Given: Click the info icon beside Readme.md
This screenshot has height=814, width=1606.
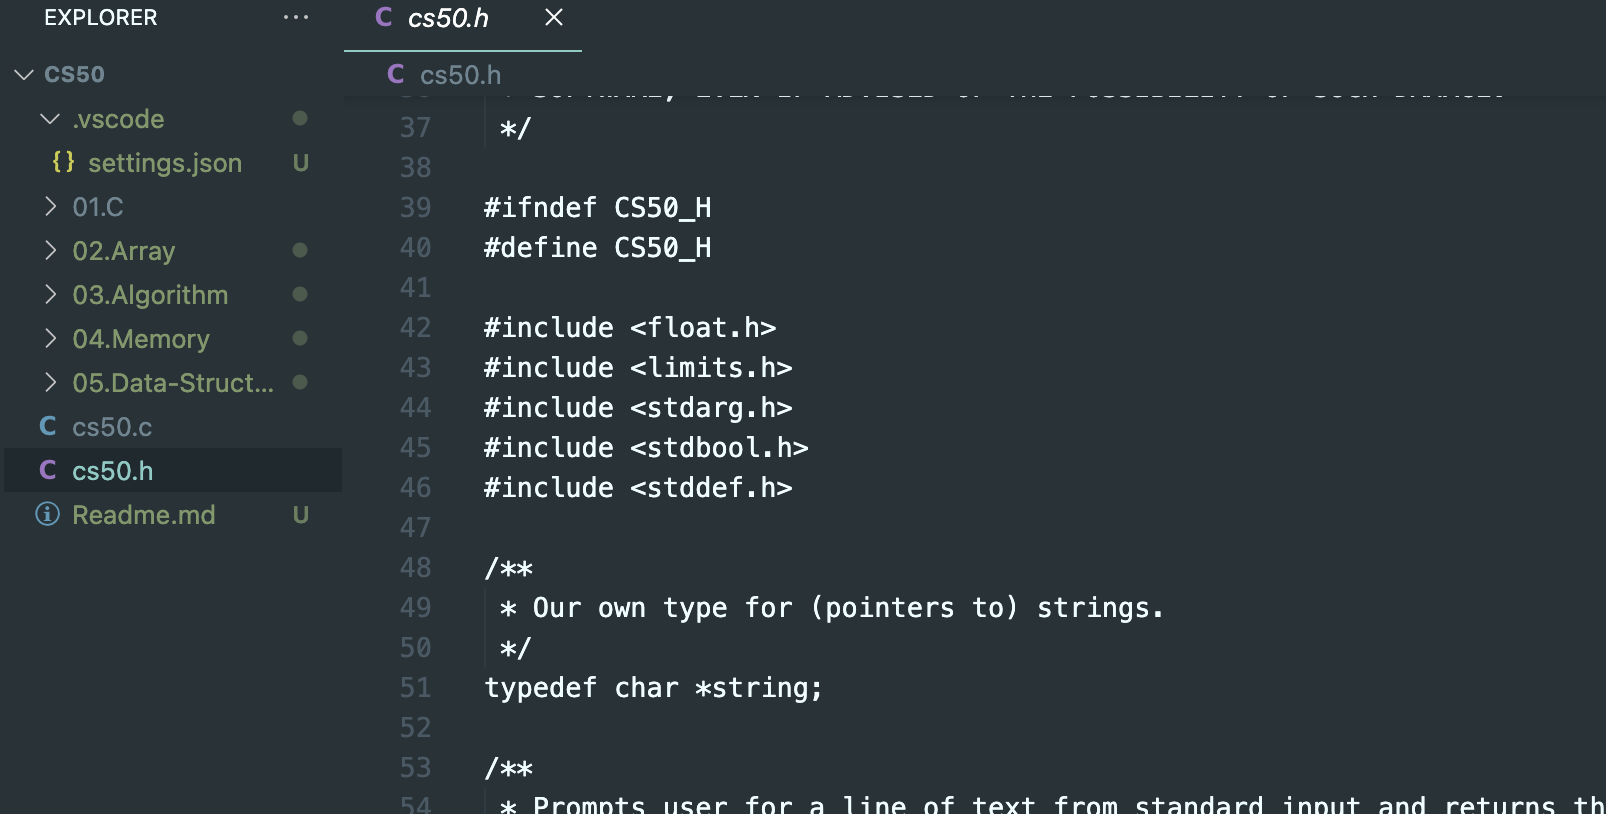Looking at the screenshot, I should tap(47, 514).
